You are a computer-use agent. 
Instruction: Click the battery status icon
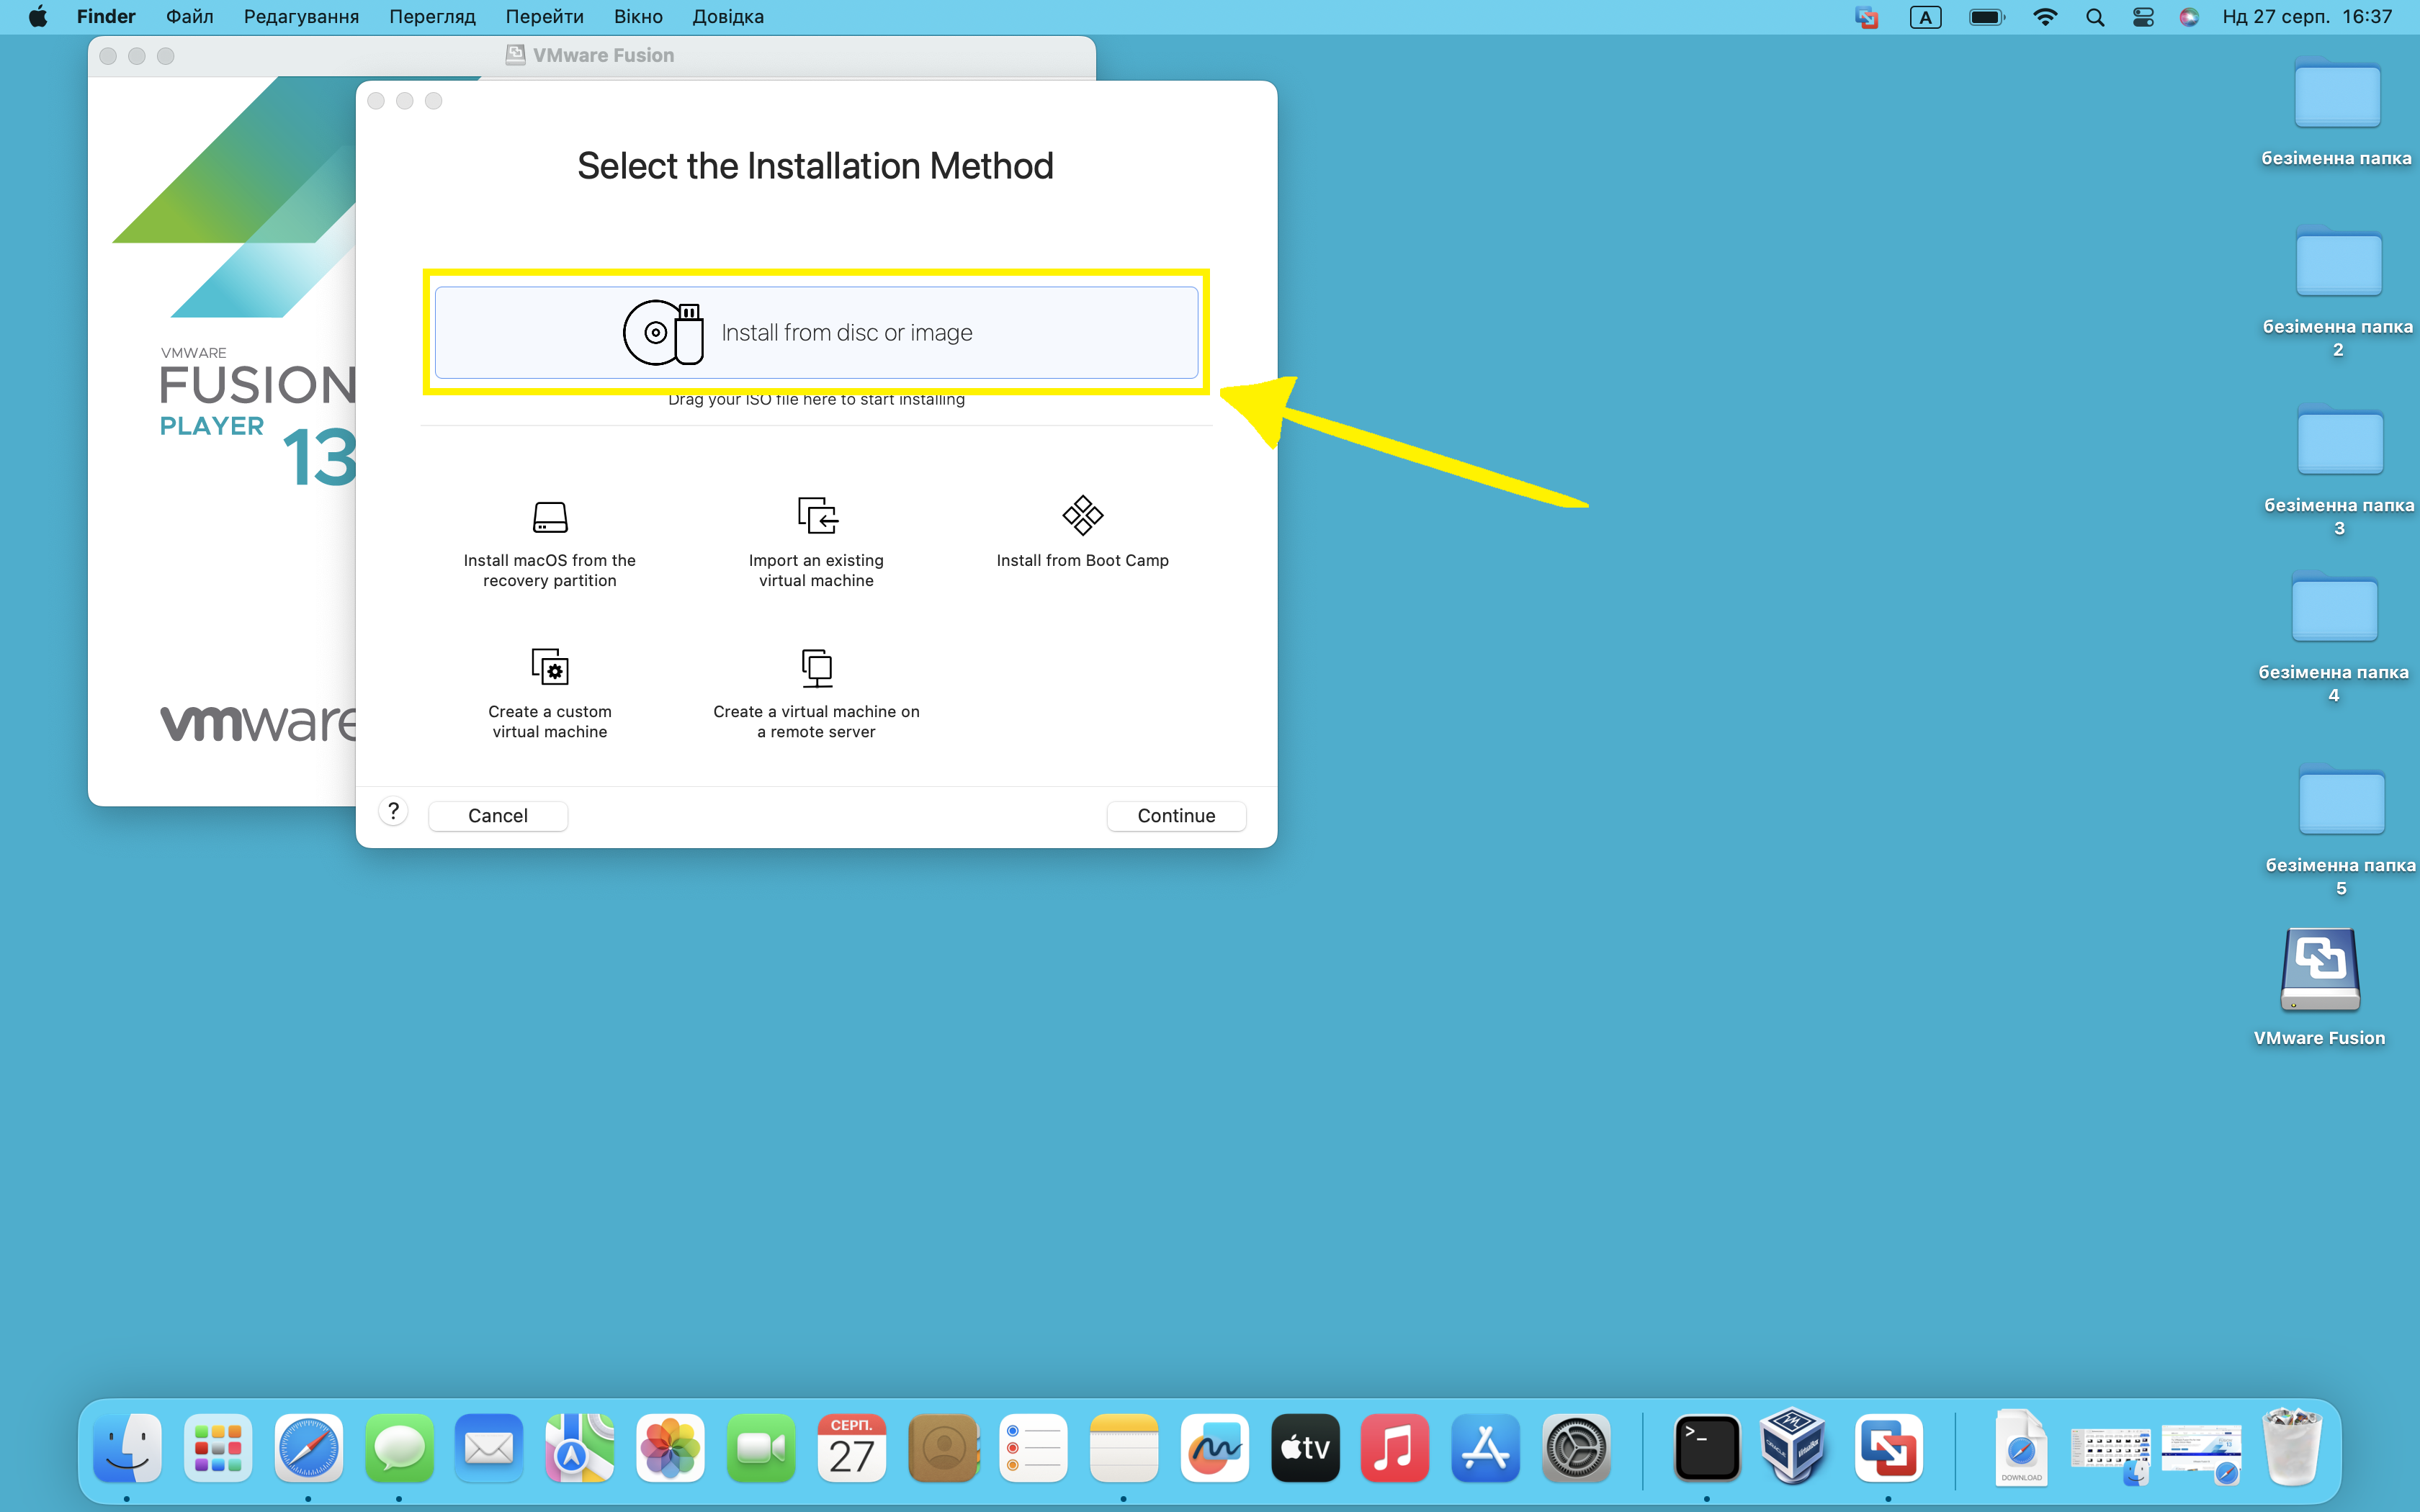pyautogui.click(x=1986, y=17)
